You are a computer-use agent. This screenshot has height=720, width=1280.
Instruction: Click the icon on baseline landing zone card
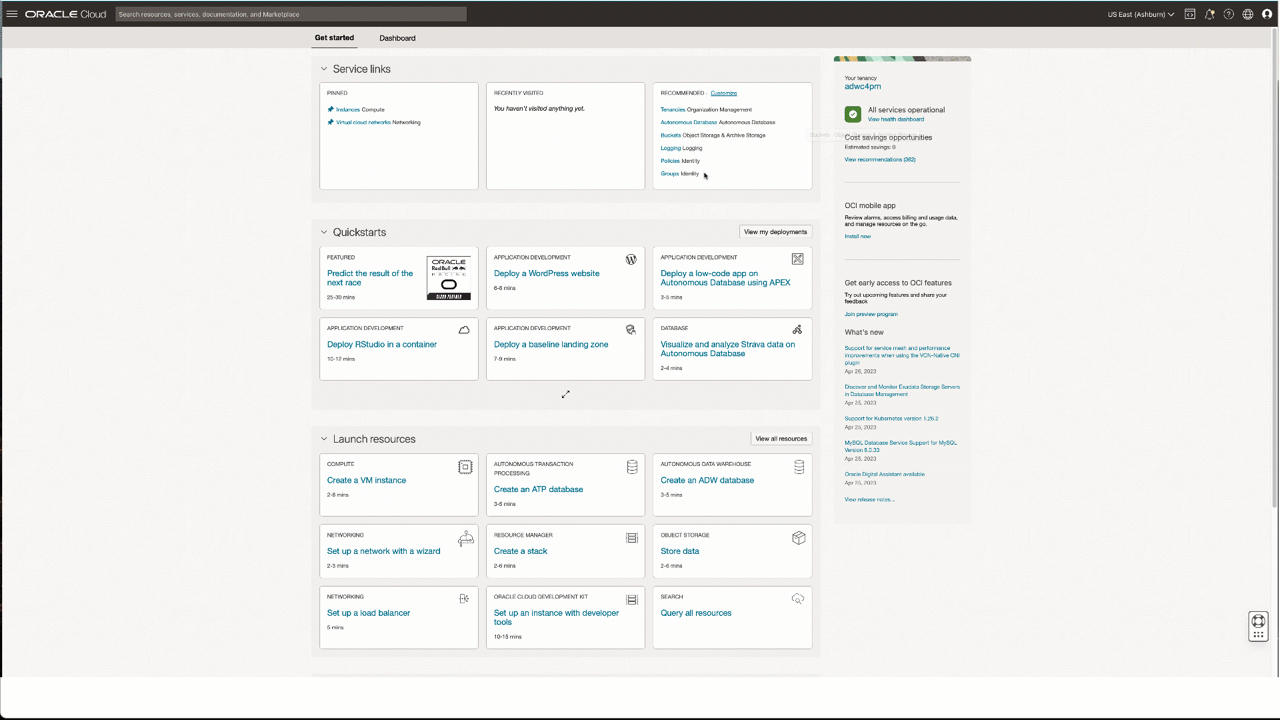tap(631, 329)
